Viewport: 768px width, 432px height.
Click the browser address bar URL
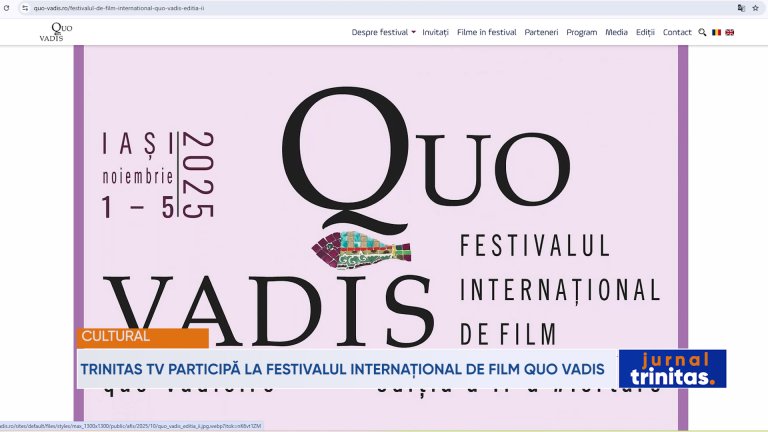(200, 7)
